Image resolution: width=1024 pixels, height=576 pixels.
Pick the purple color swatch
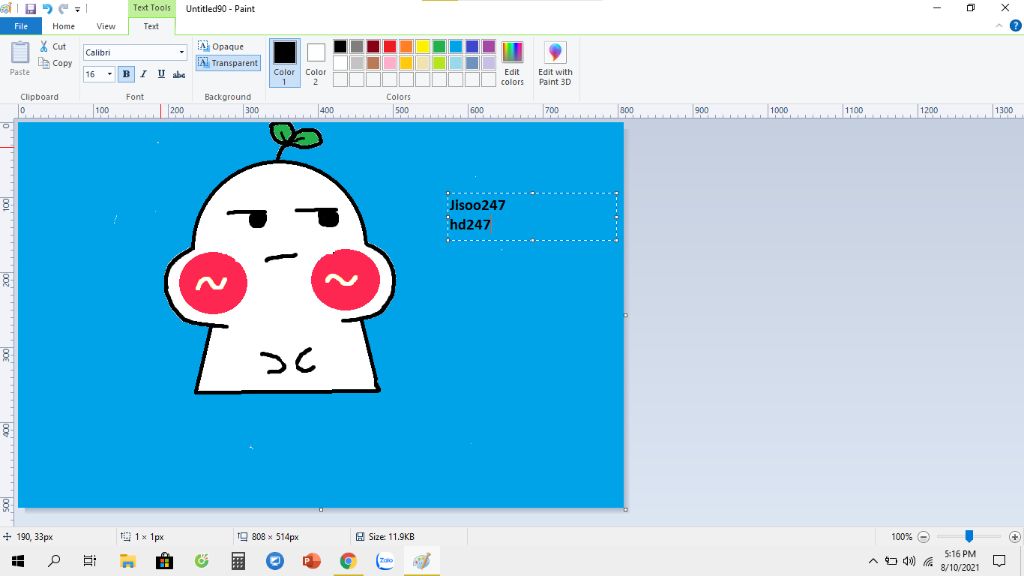tap(488, 46)
